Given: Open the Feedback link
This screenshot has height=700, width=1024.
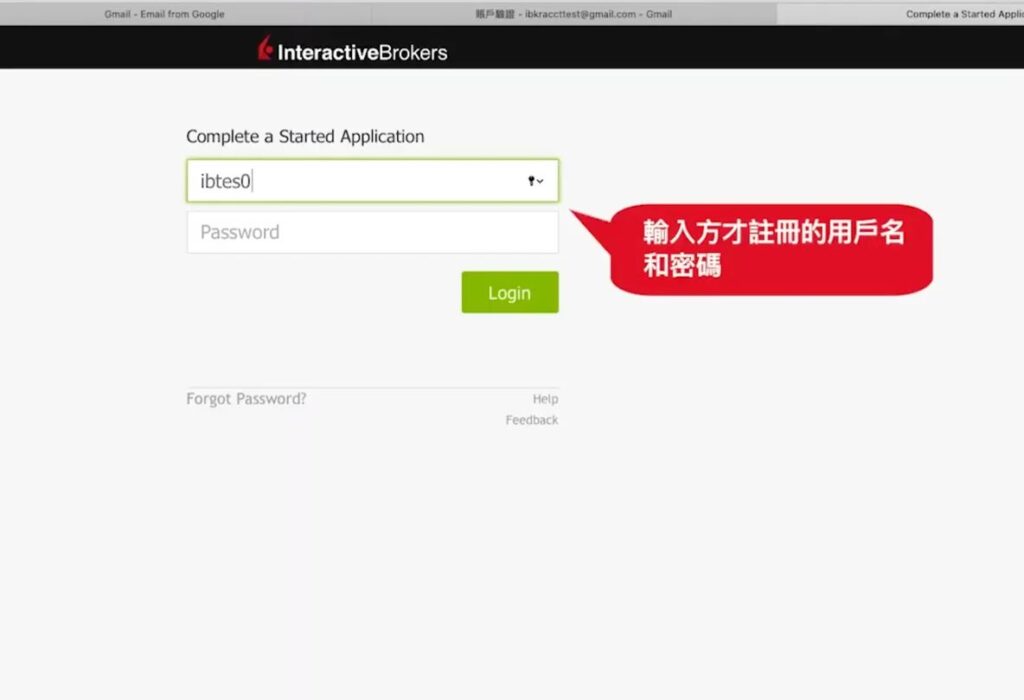Looking at the screenshot, I should [x=531, y=420].
